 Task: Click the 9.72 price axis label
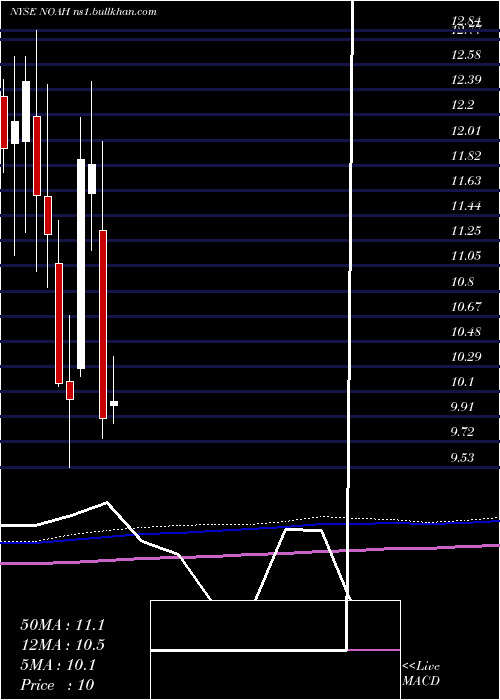[x=464, y=432]
